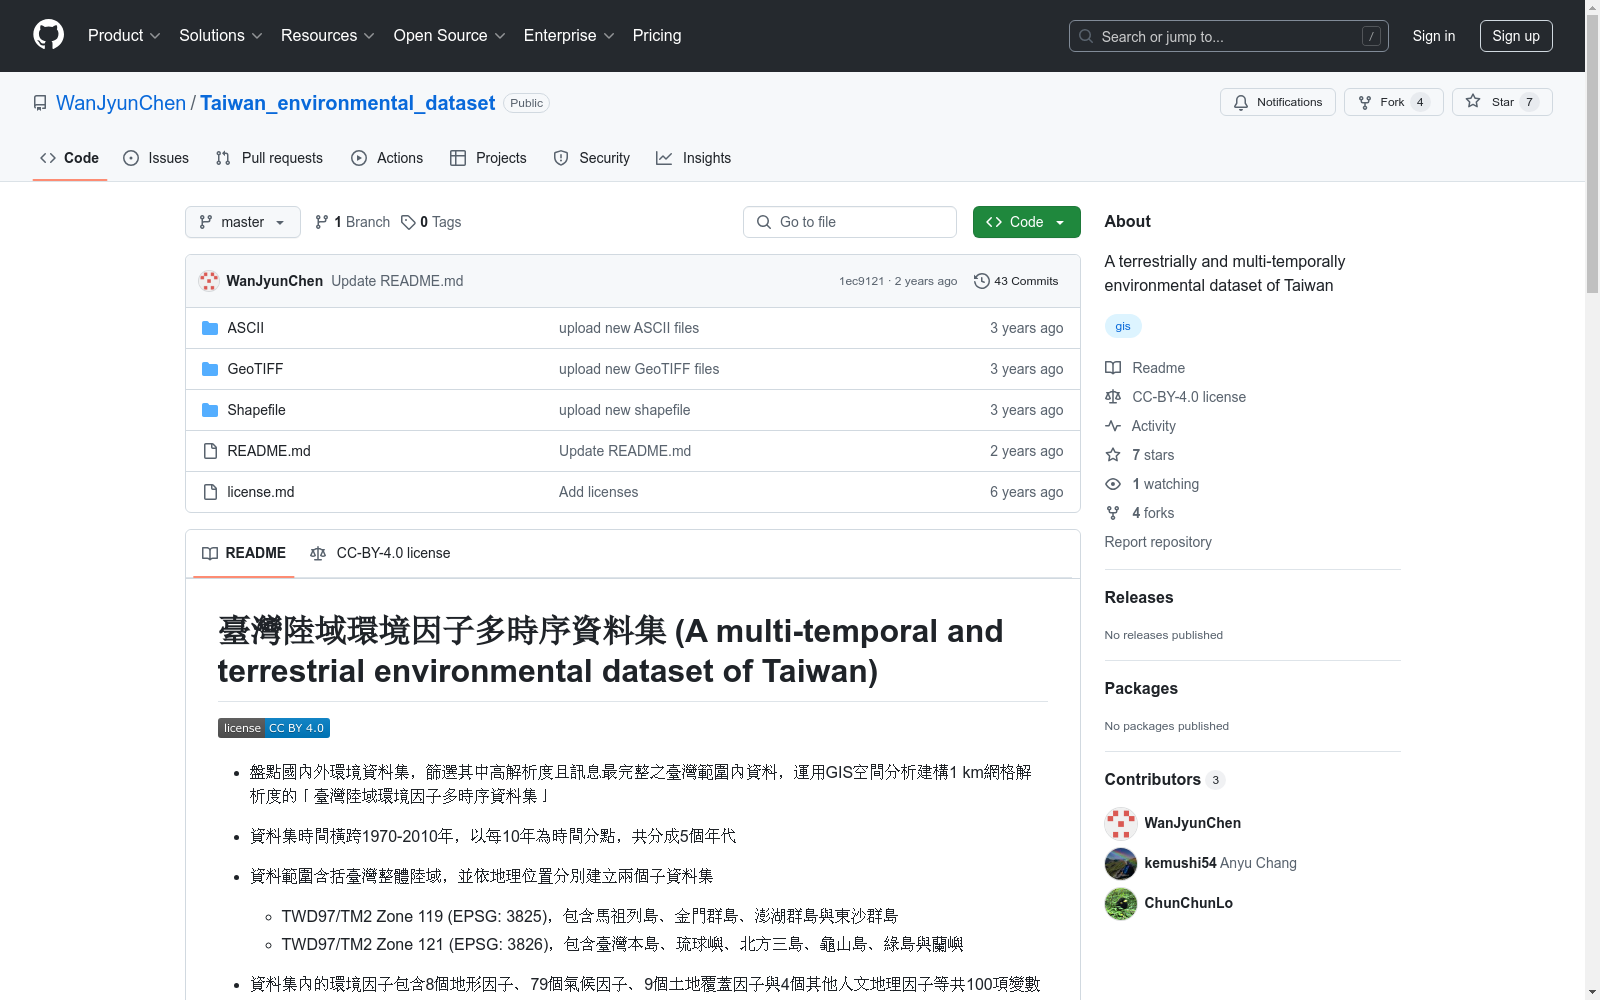1600x1000 pixels.
Task: Expand the Enterprise menu
Action: pos(569,36)
